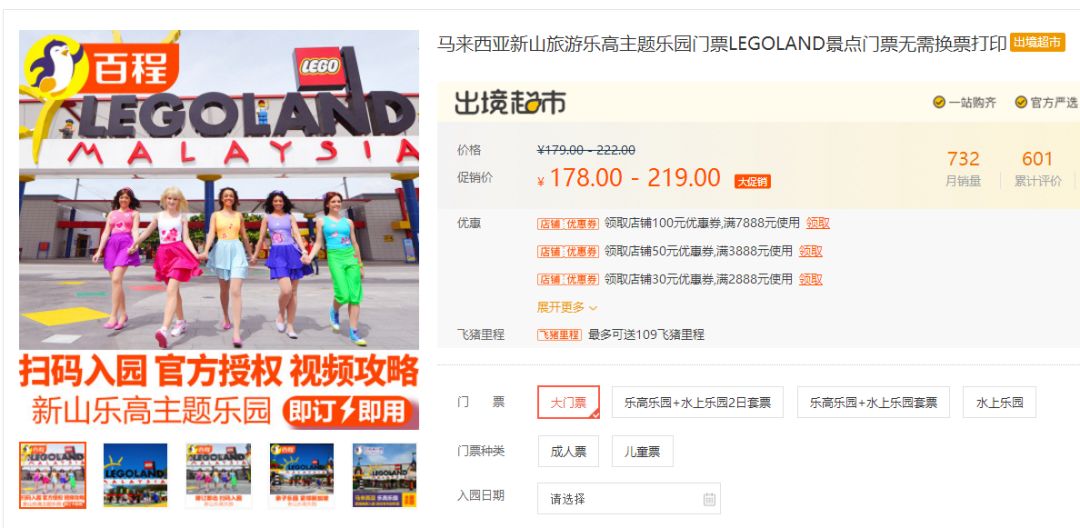Viewport: 1080px width, 528px height.
Task: Select 乐高乐园+水上乐园2日套票 option
Action: click(697, 403)
